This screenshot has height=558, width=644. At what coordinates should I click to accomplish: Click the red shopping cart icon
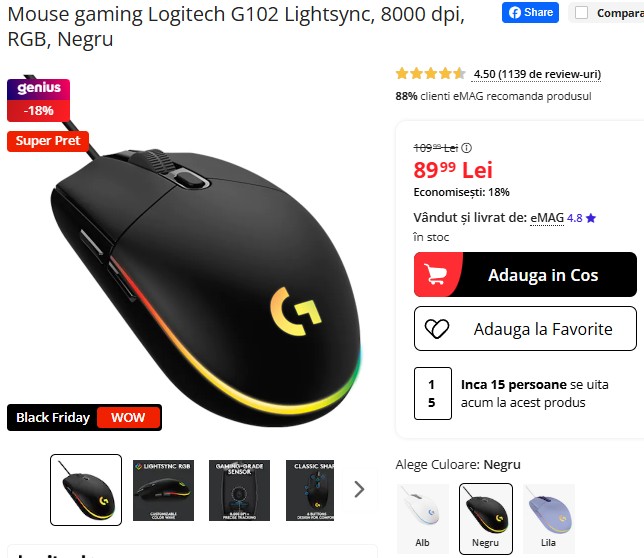point(436,274)
